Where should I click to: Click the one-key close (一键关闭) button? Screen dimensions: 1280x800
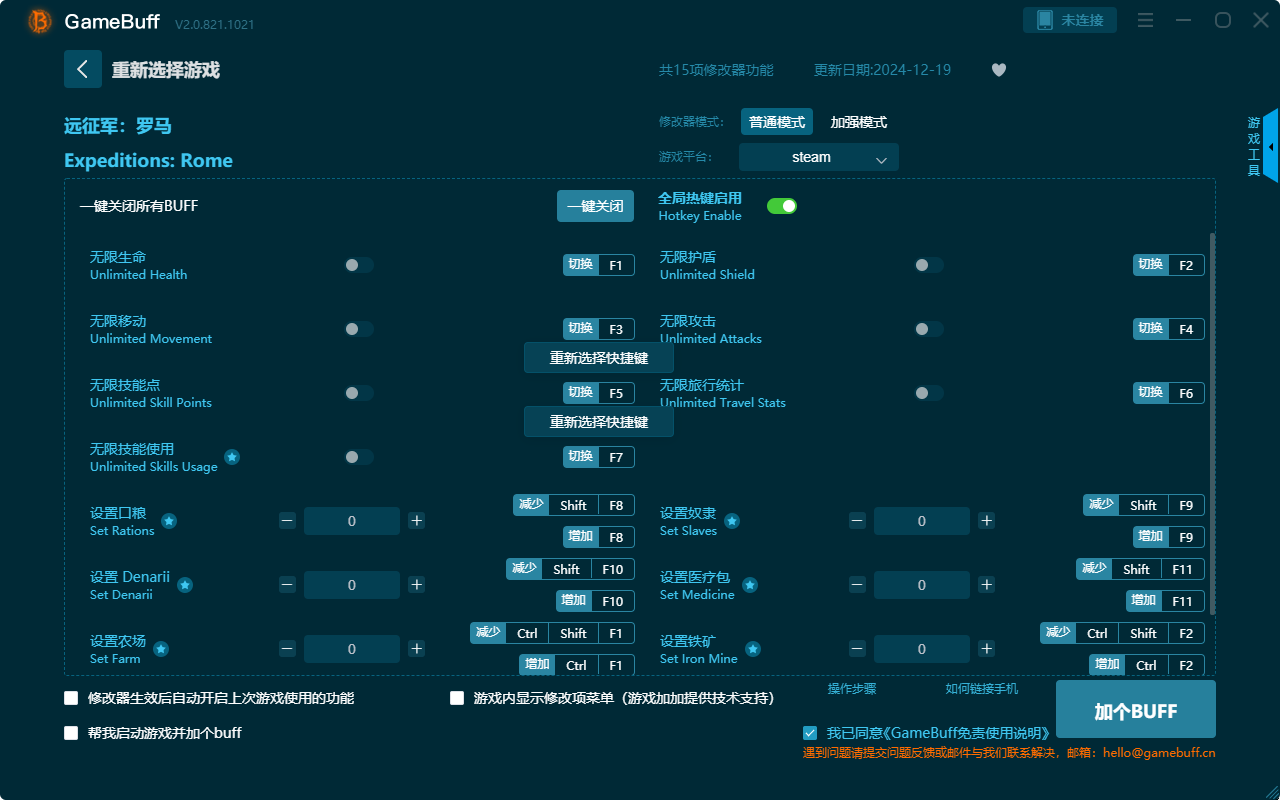click(595, 206)
